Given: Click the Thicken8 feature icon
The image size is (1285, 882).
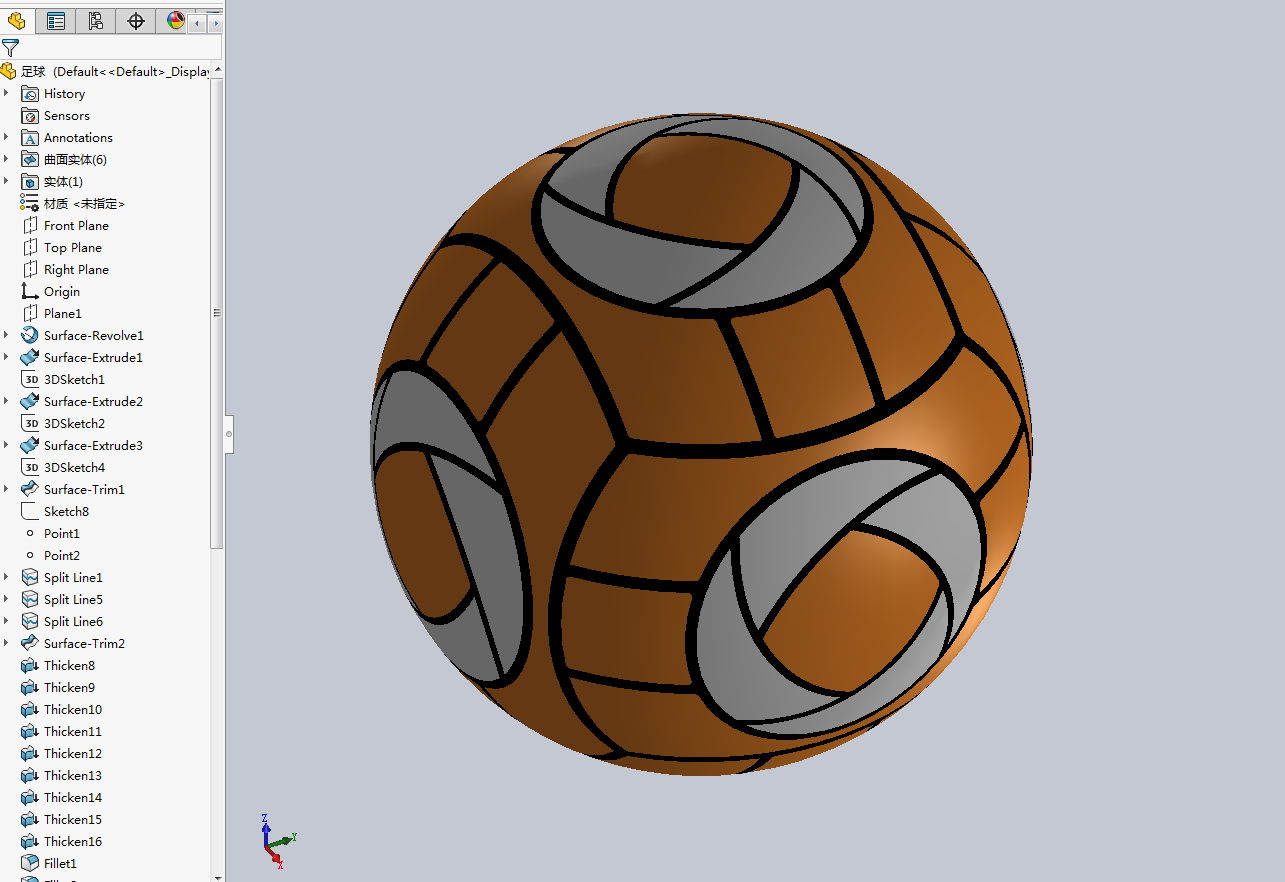Looking at the screenshot, I should pos(30,665).
